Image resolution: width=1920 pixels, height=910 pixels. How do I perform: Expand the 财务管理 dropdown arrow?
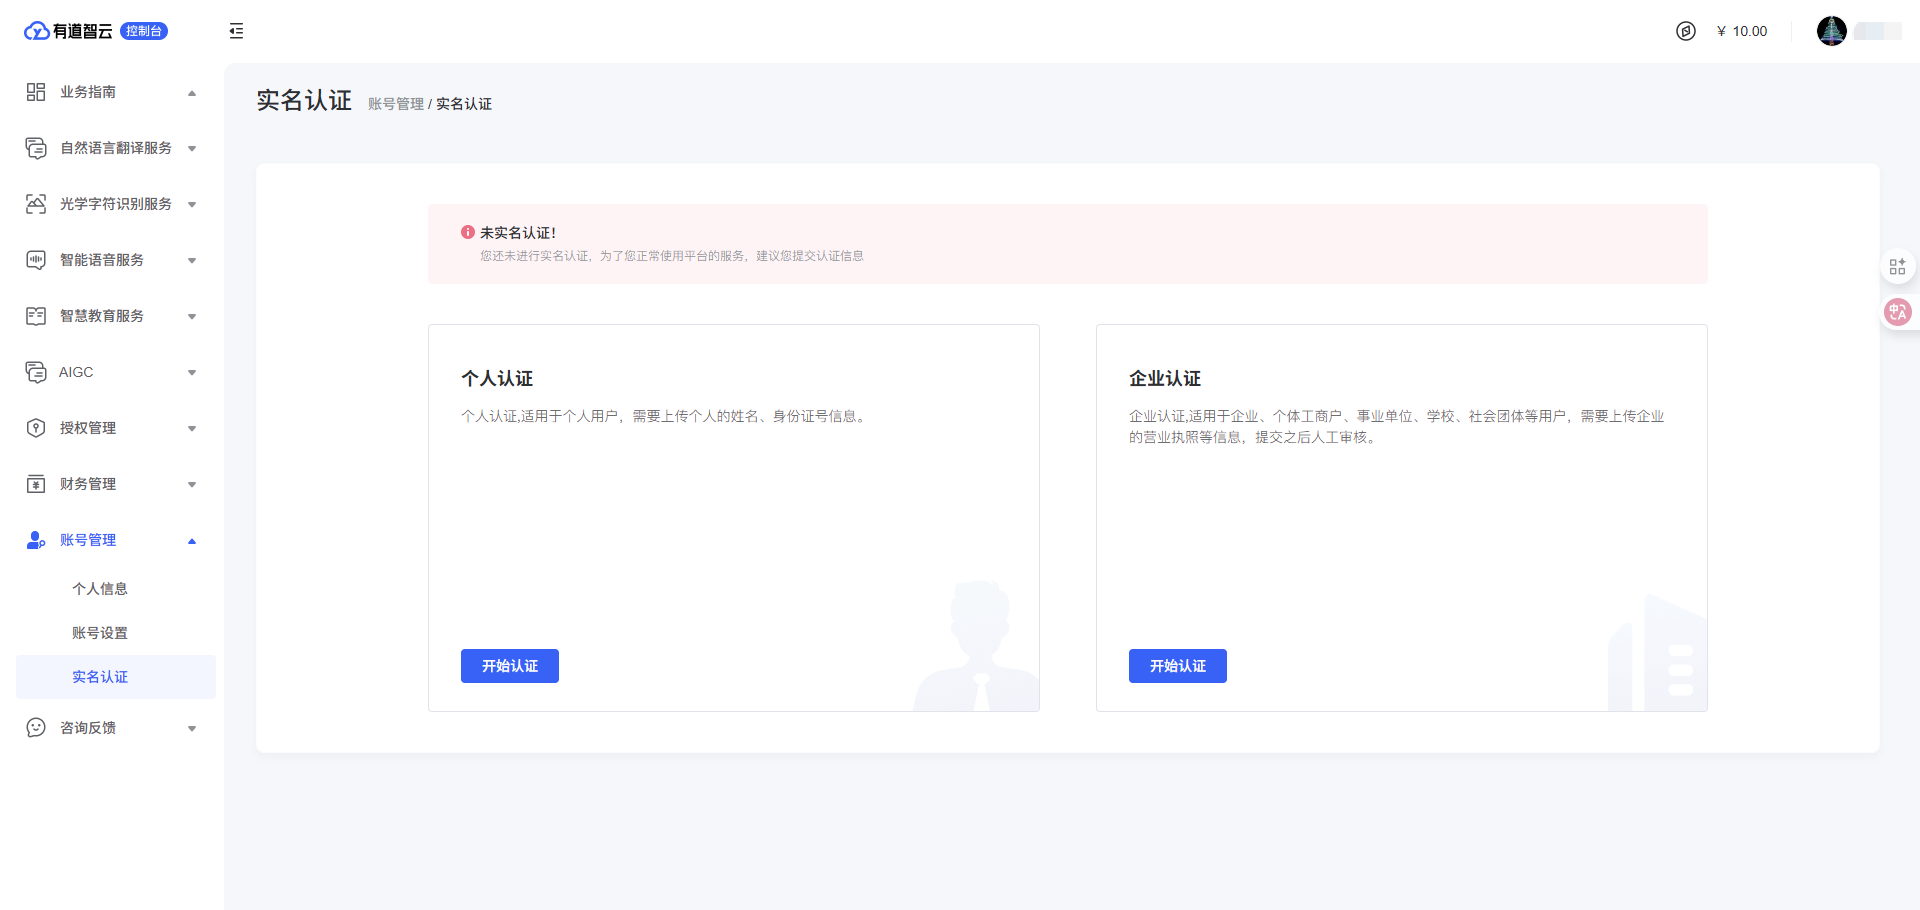point(192,485)
